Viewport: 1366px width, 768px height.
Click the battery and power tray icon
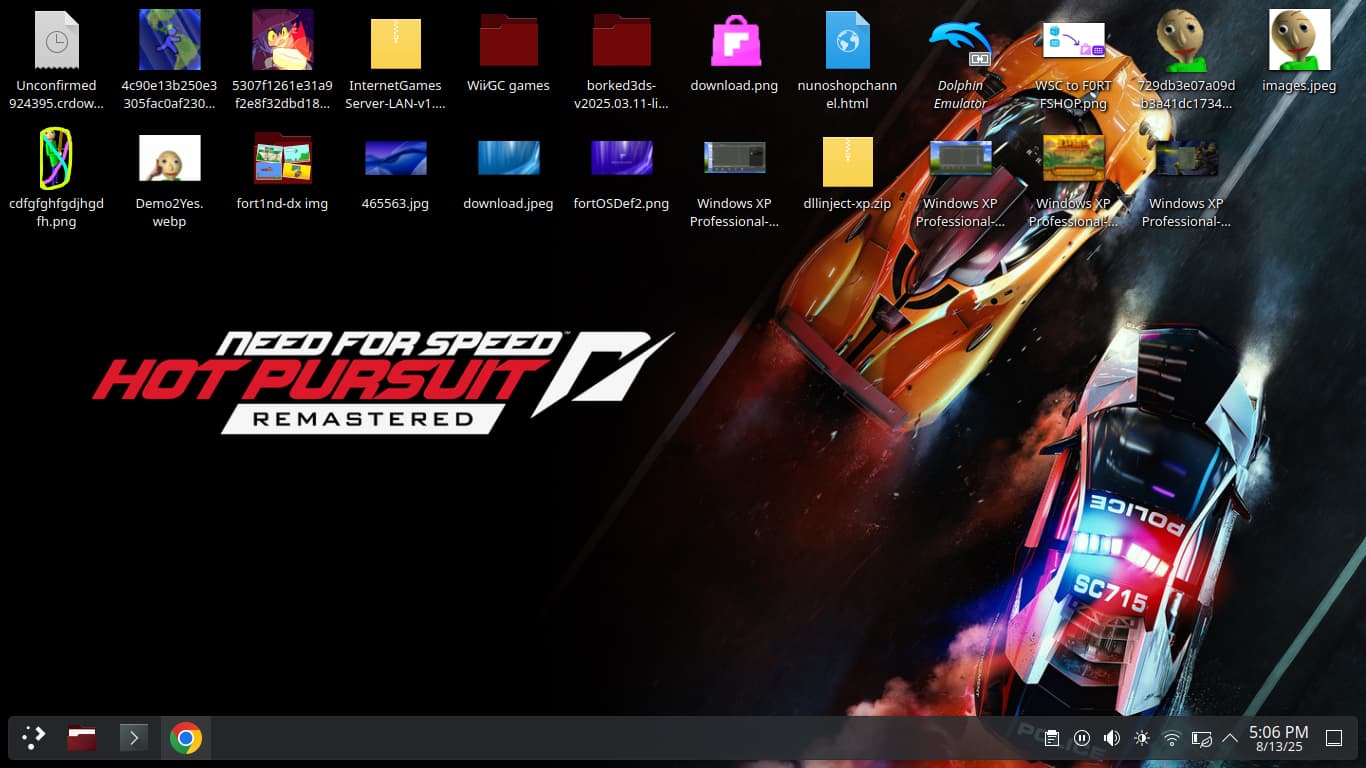point(1201,738)
